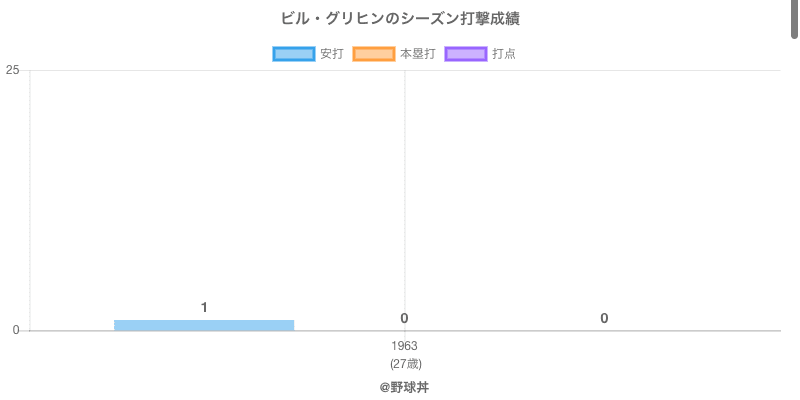
Task: Select the 1963 x-axis year label
Action: pos(405,346)
